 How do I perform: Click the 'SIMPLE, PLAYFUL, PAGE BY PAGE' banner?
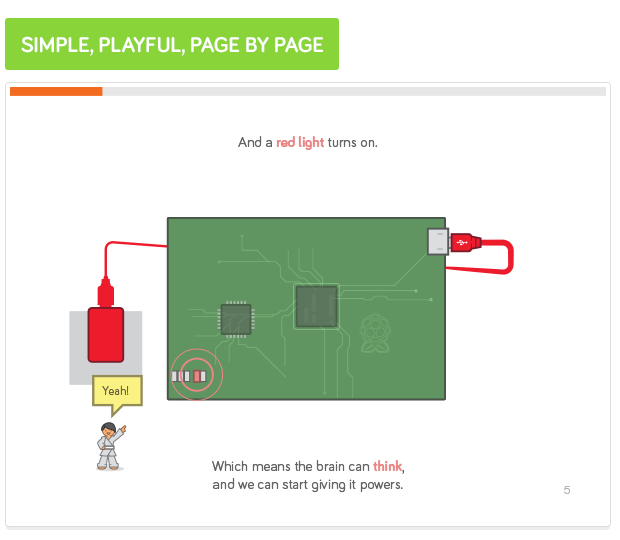click(x=172, y=44)
